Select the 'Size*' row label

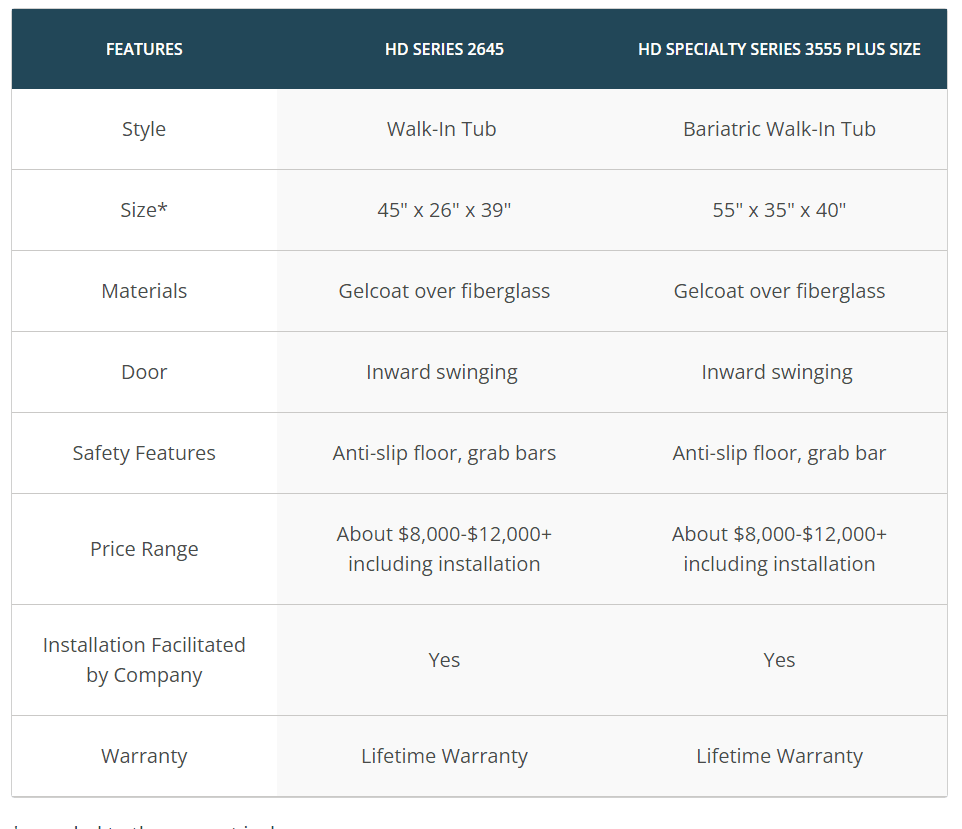(144, 210)
